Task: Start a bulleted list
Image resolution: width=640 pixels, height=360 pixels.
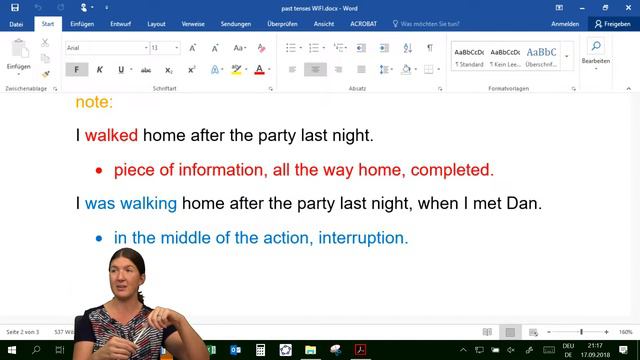Action: coord(291,48)
